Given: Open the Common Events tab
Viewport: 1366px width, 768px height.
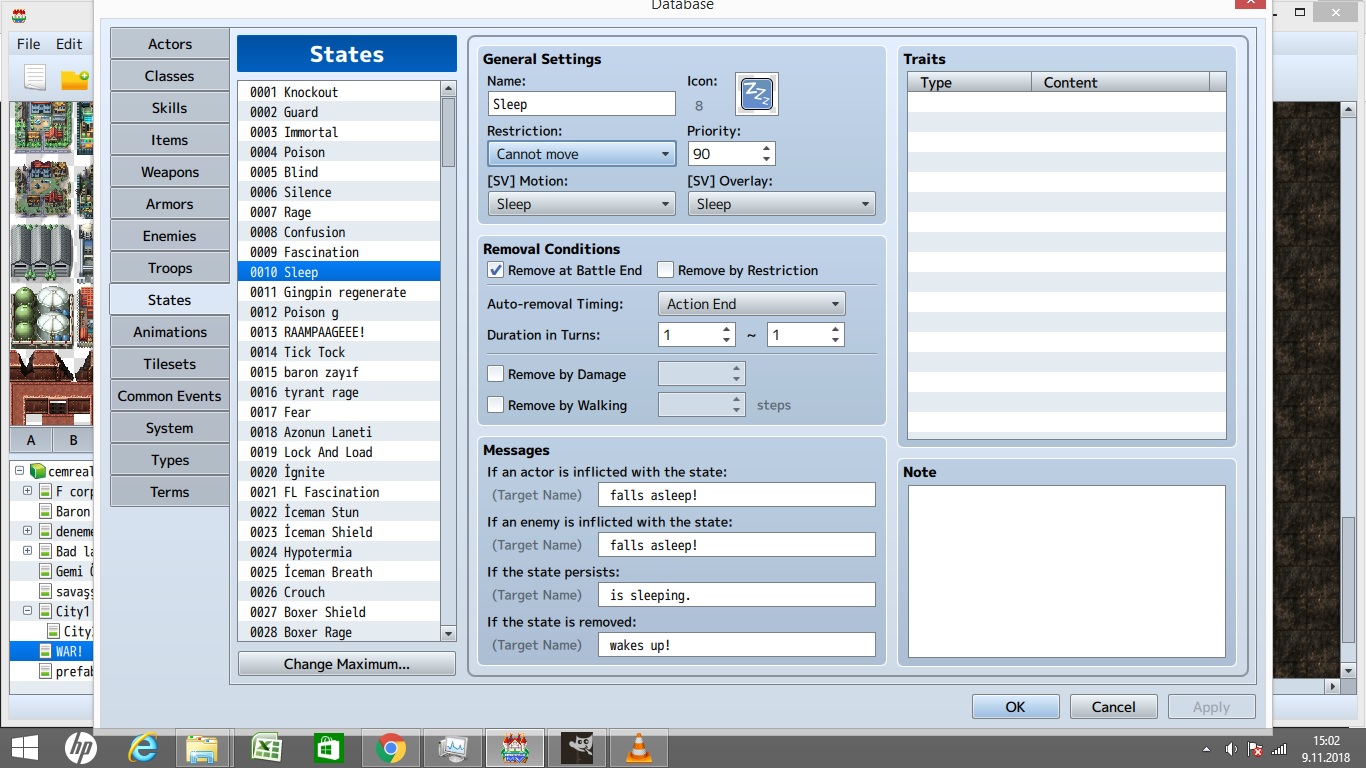Looking at the screenshot, I should tap(169, 396).
